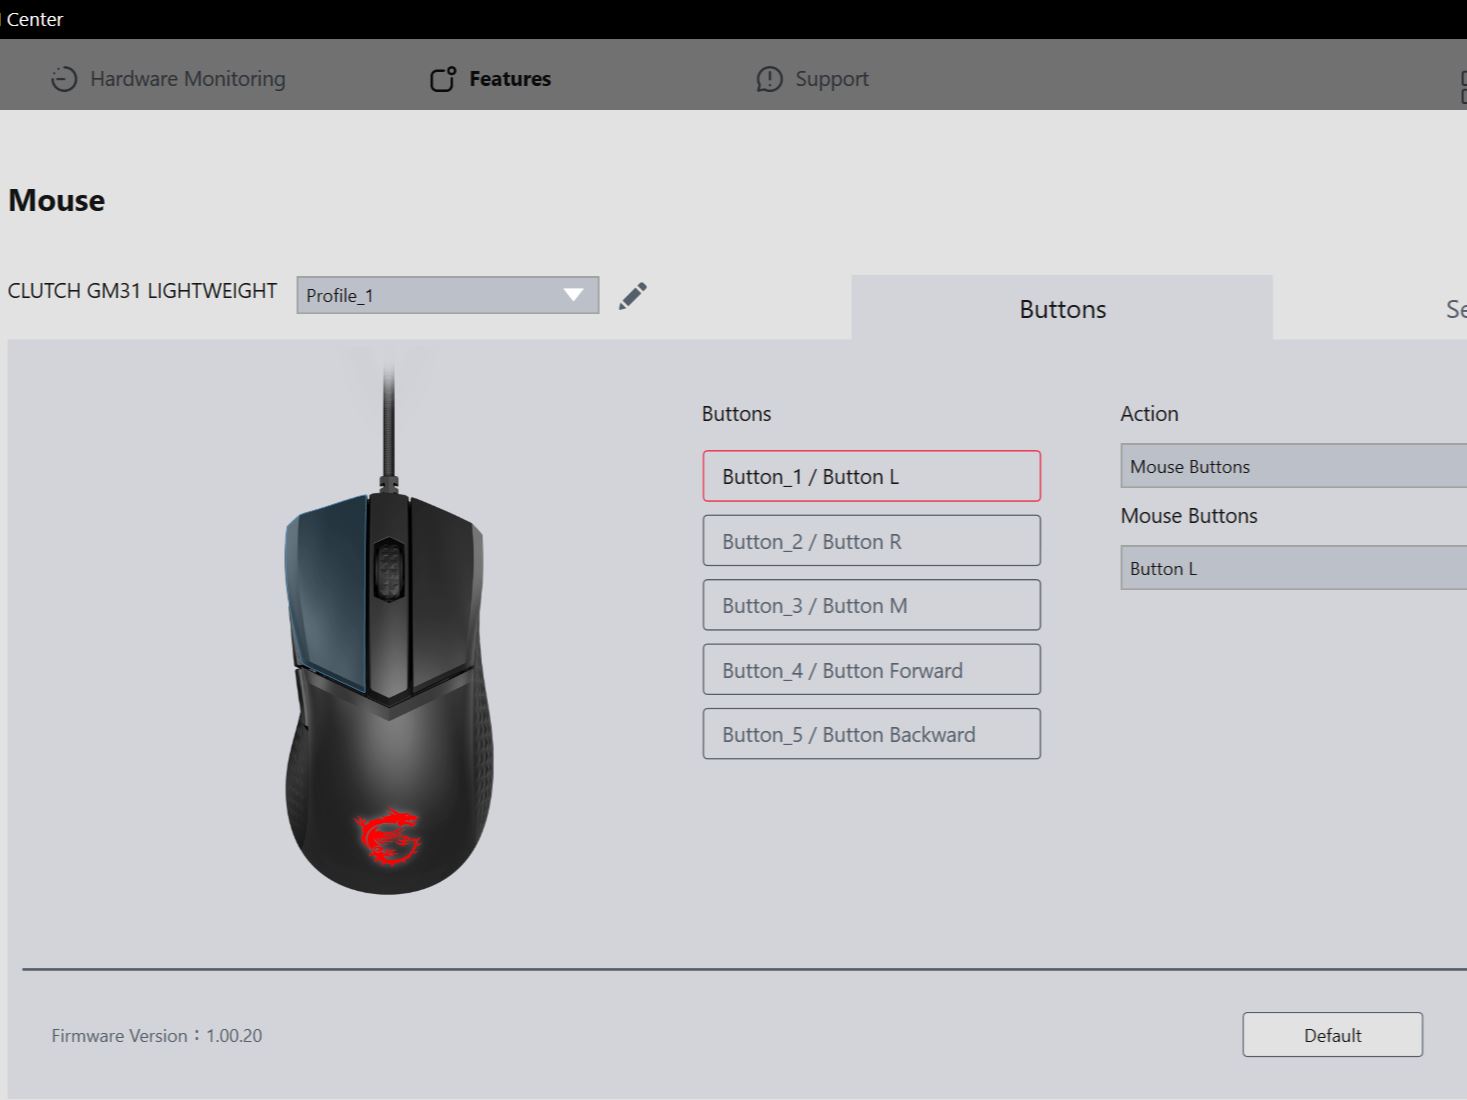Open the Hardware Monitoring tab
Screen dimensions: 1467x1100
168,79
